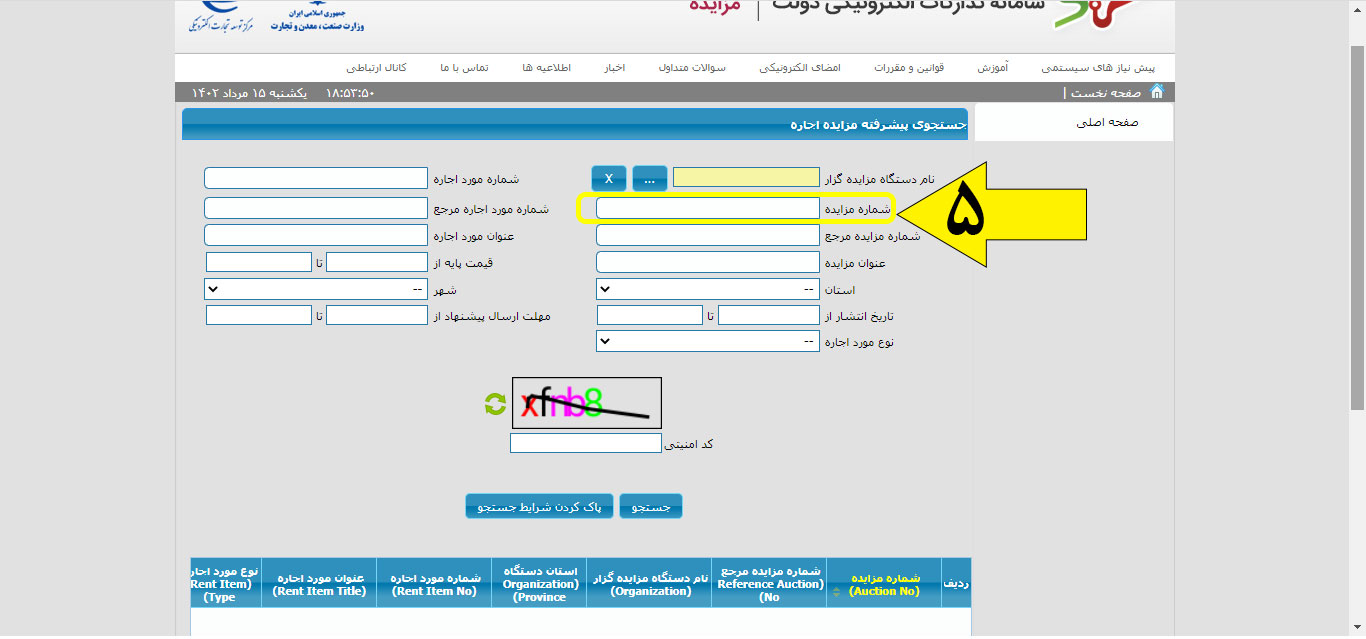Viewport: 1366px width, 639px height.
Task: Click the home icon beside صفحه نخست
Action: pos(1157,92)
